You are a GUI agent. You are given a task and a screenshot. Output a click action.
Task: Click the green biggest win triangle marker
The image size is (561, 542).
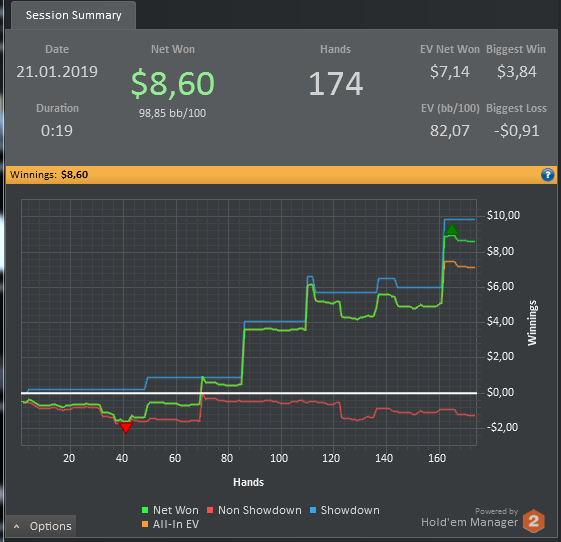[x=452, y=229]
